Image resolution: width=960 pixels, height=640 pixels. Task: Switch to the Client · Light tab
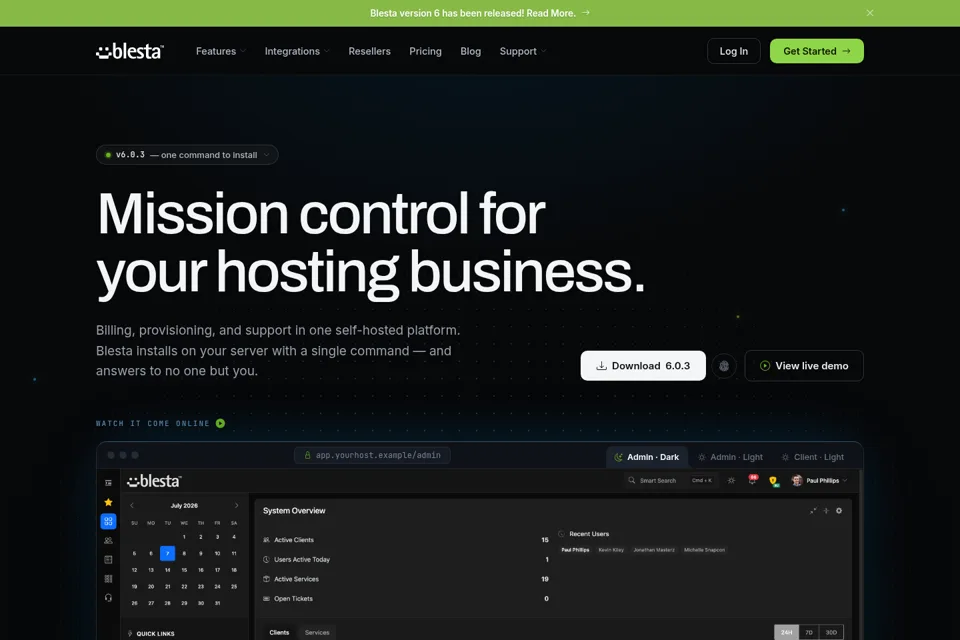click(813, 457)
